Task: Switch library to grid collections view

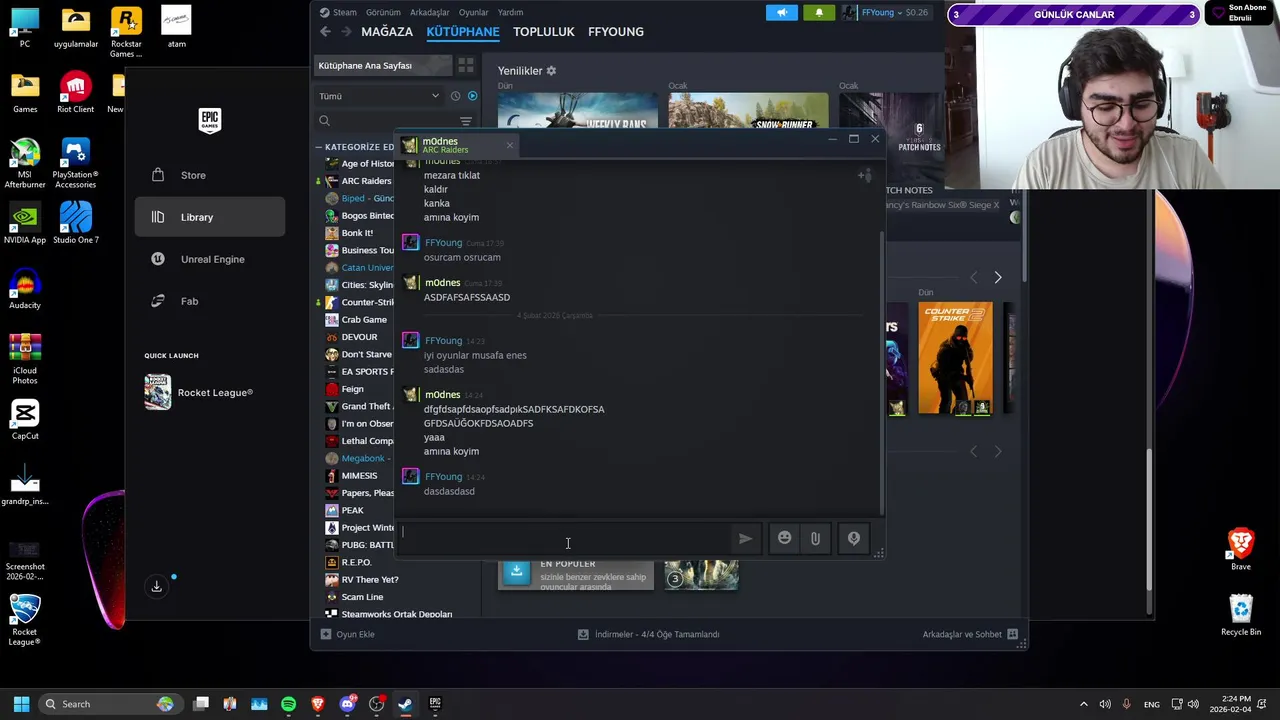Action: pyautogui.click(x=466, y=65)
